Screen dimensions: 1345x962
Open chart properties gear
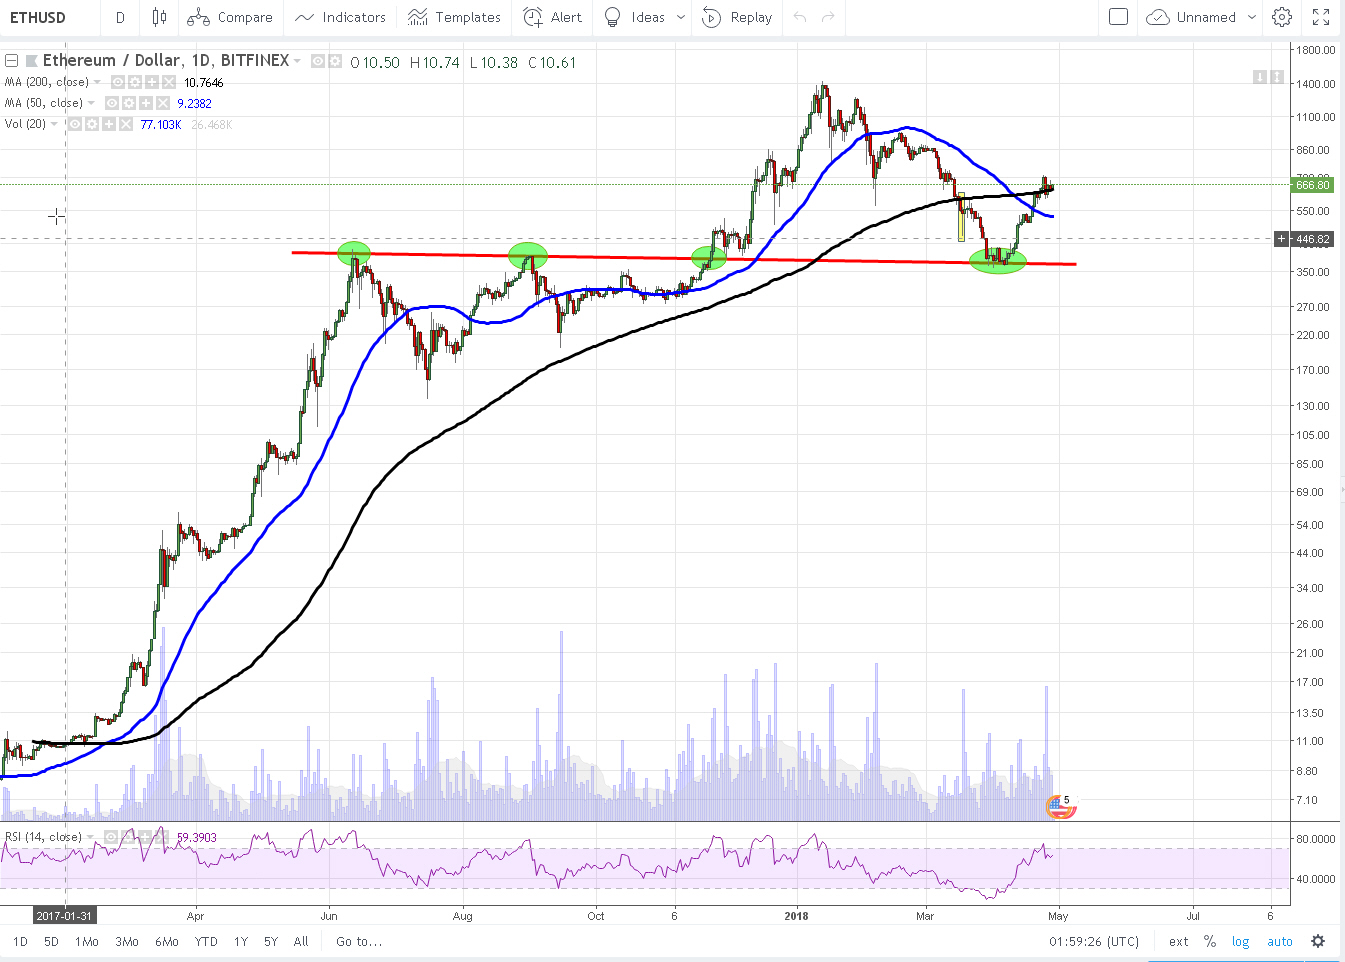[1282, 17]
